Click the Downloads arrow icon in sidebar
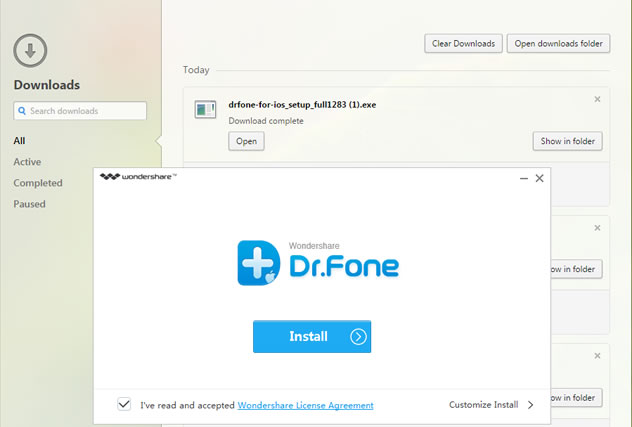Screen dimensions: 632x427 (x=31, y=51)
